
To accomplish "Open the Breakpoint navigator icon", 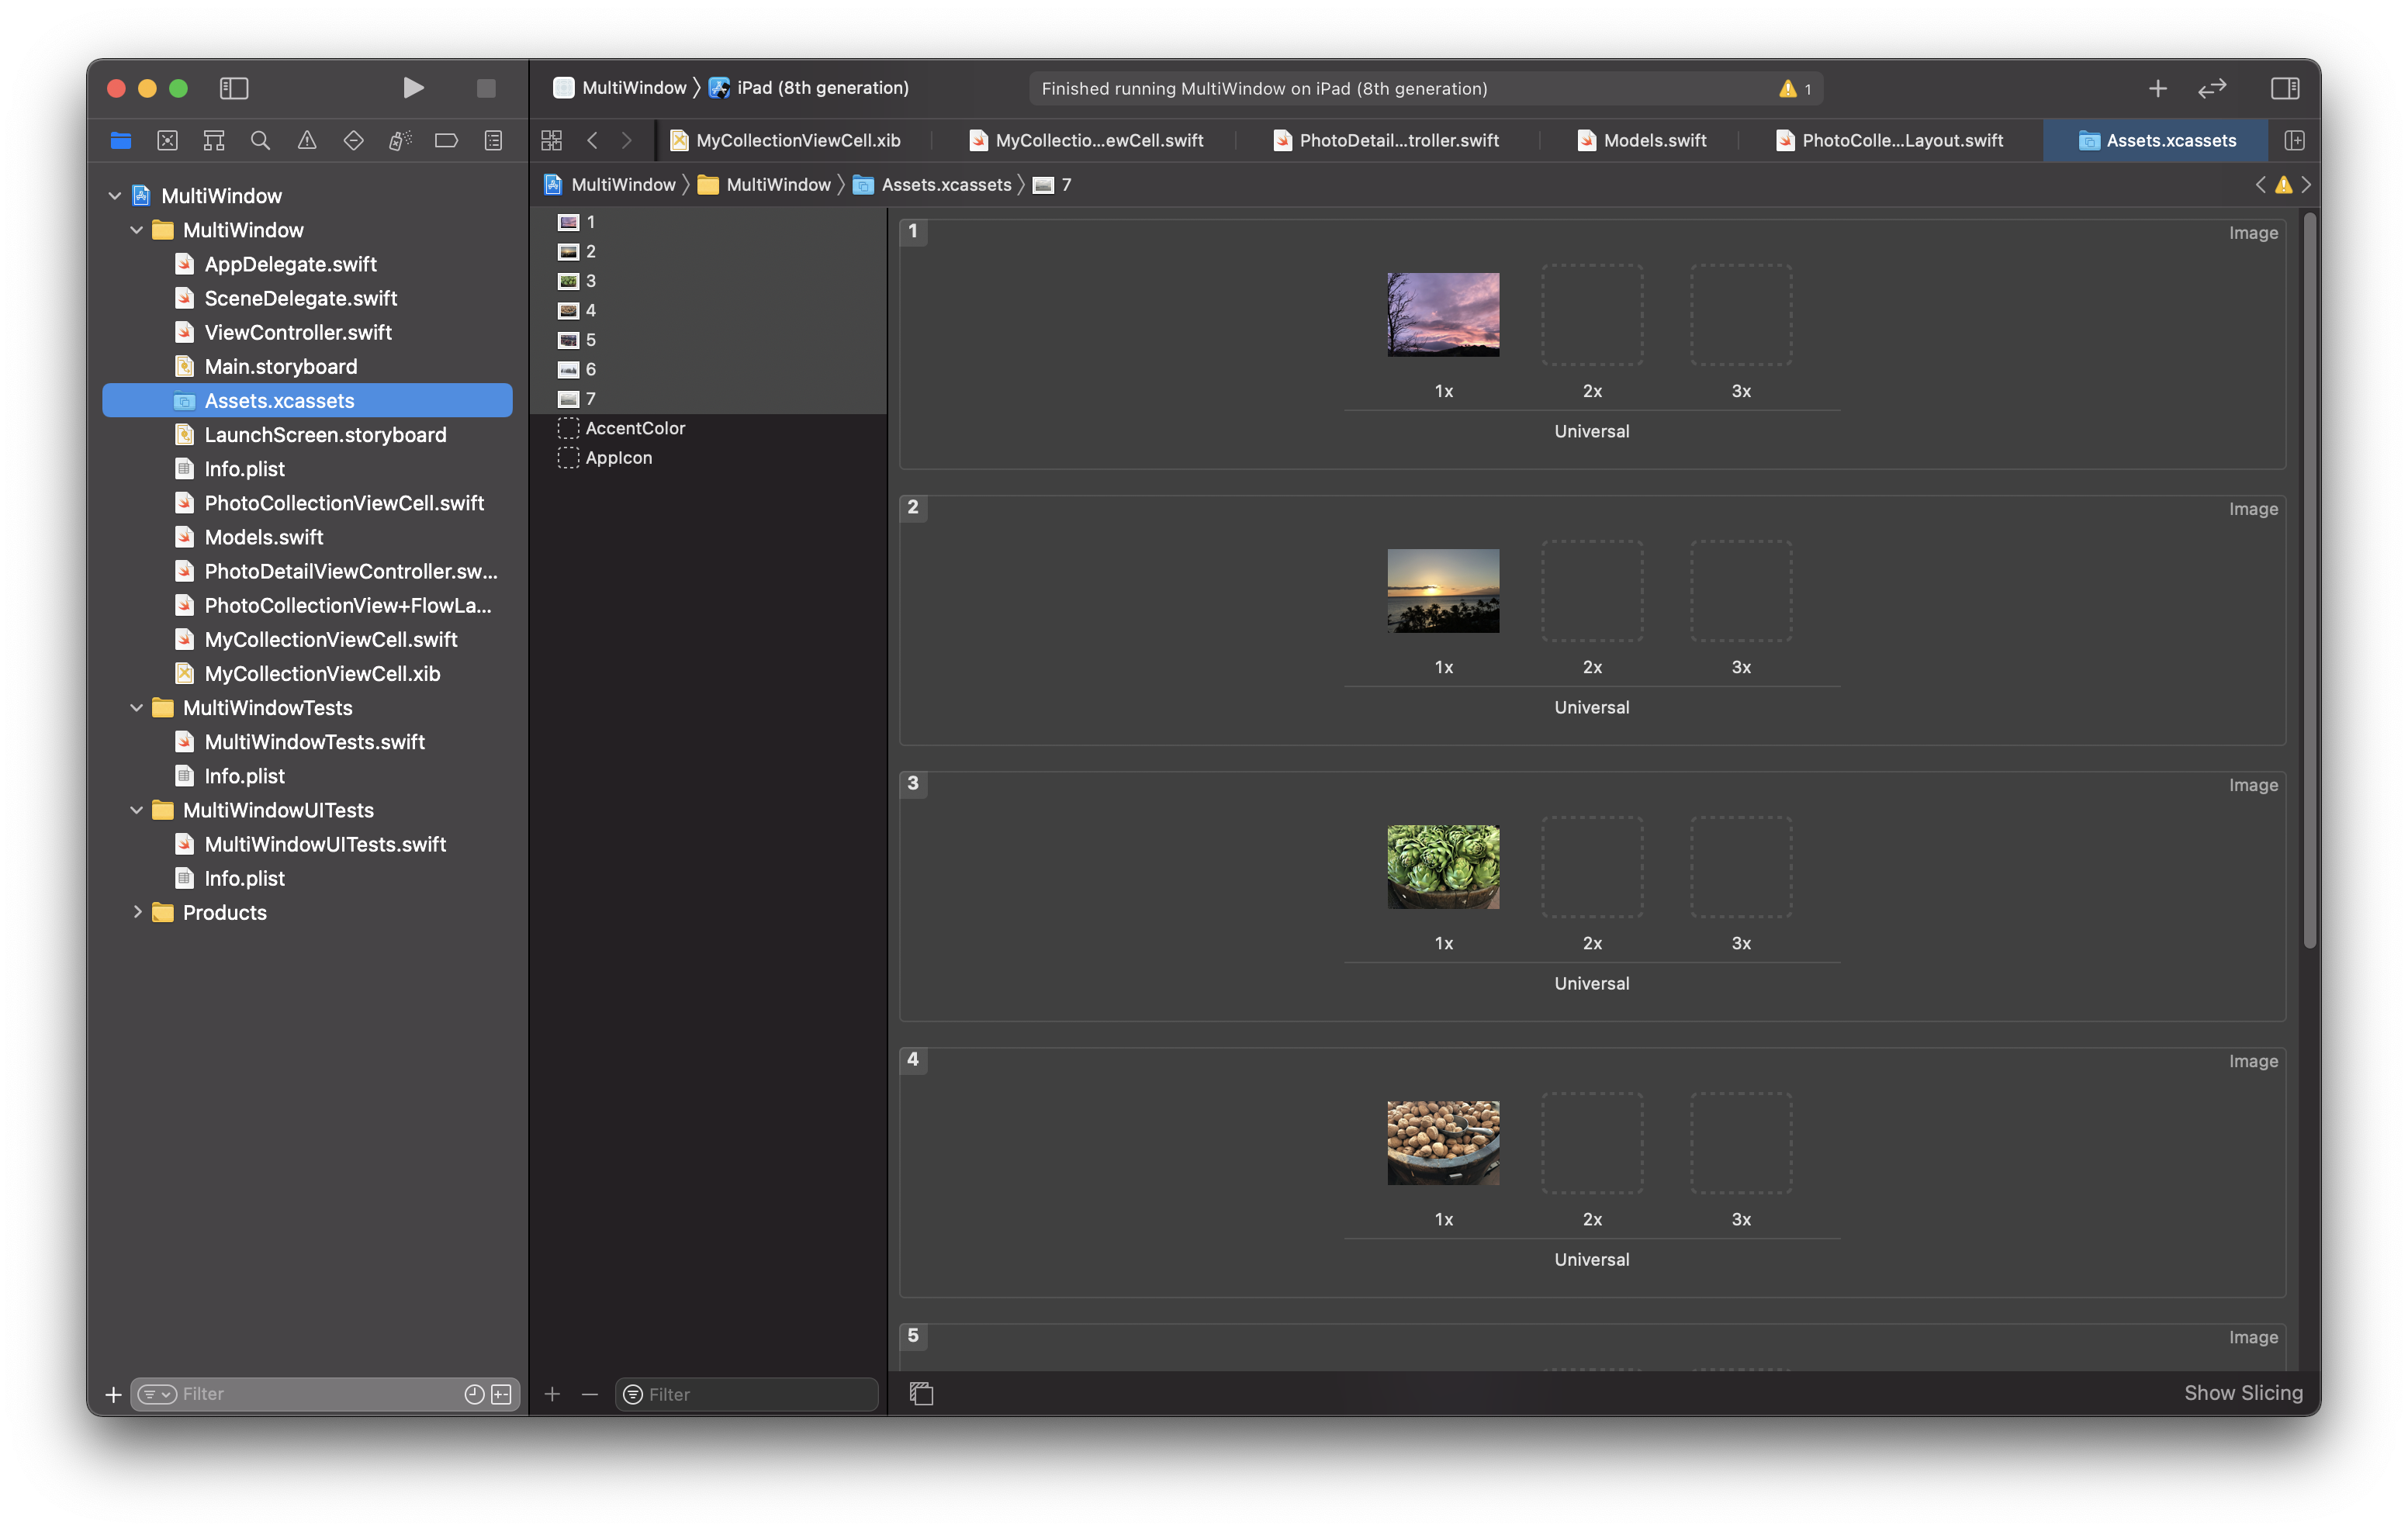I will click(x=446, y=141).
